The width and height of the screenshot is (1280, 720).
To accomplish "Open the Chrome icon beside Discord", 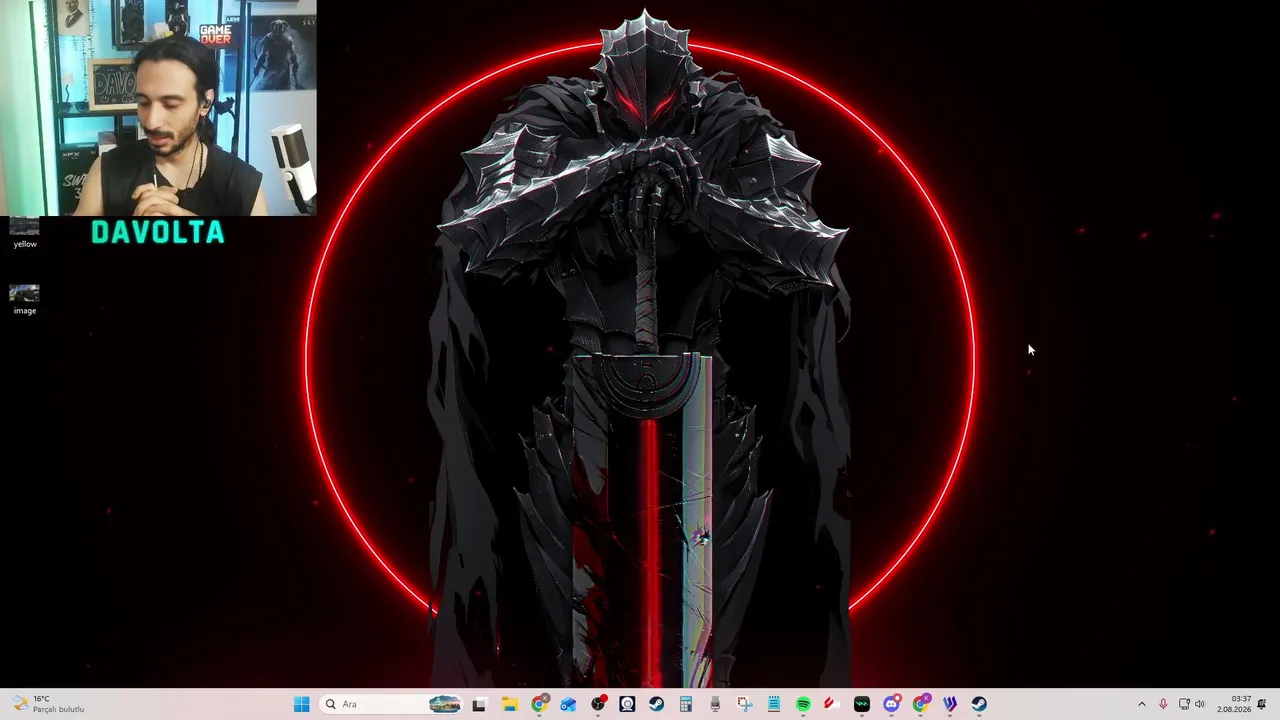I will tap(921, 704).
